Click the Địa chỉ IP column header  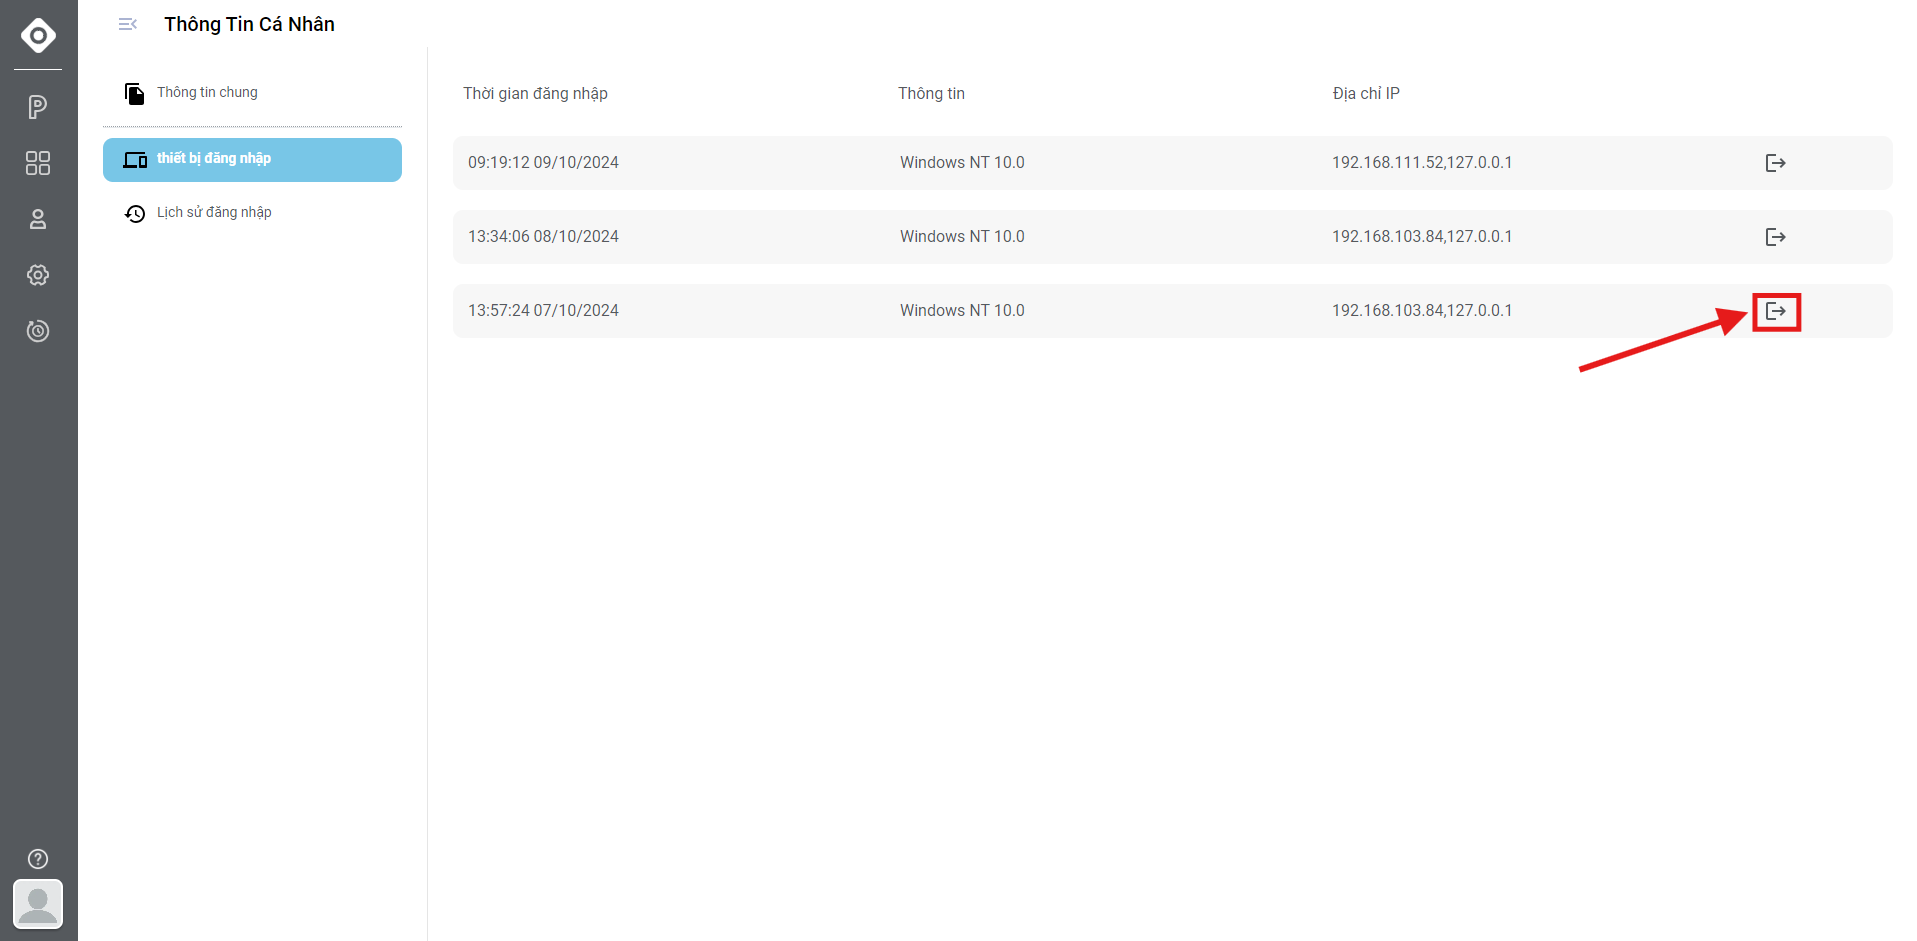(1366, 93)
